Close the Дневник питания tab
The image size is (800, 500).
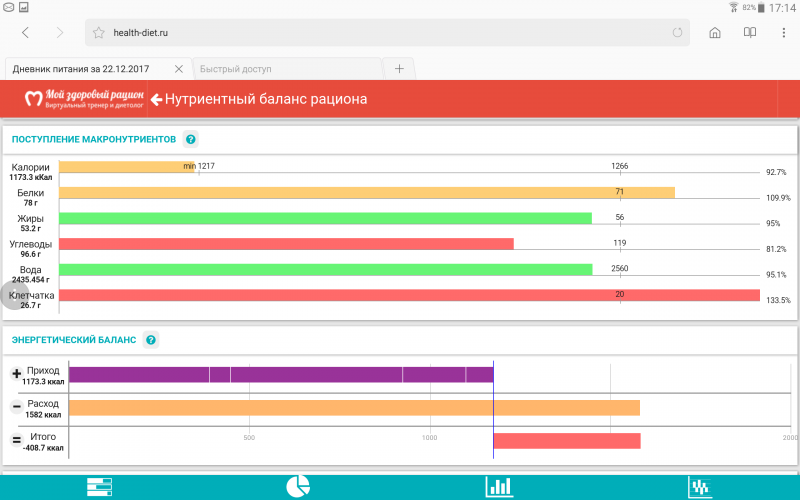(179, 69)
